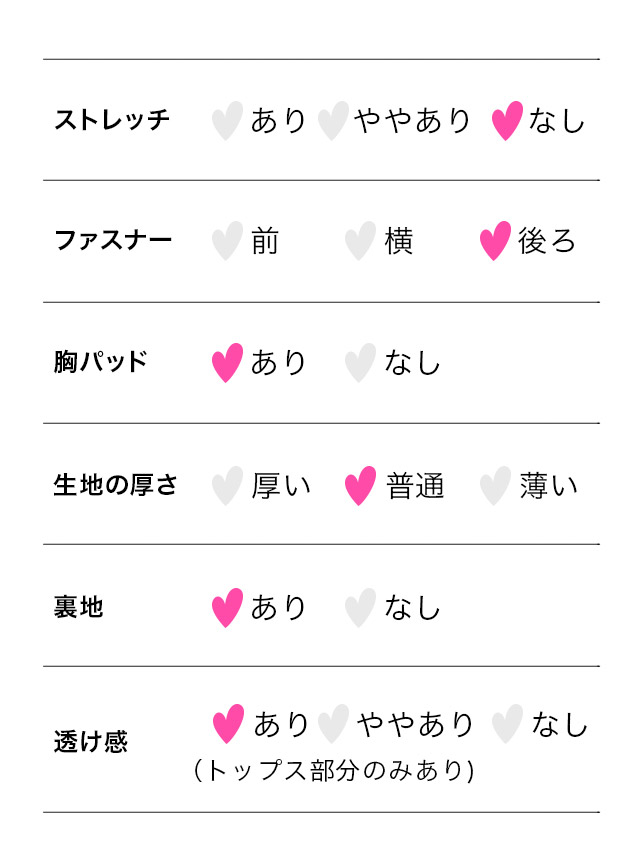Select the gray heart next to ストレッチ ややあり
The width and height of the screenshot is (640, 854).
tap(332, 120)
